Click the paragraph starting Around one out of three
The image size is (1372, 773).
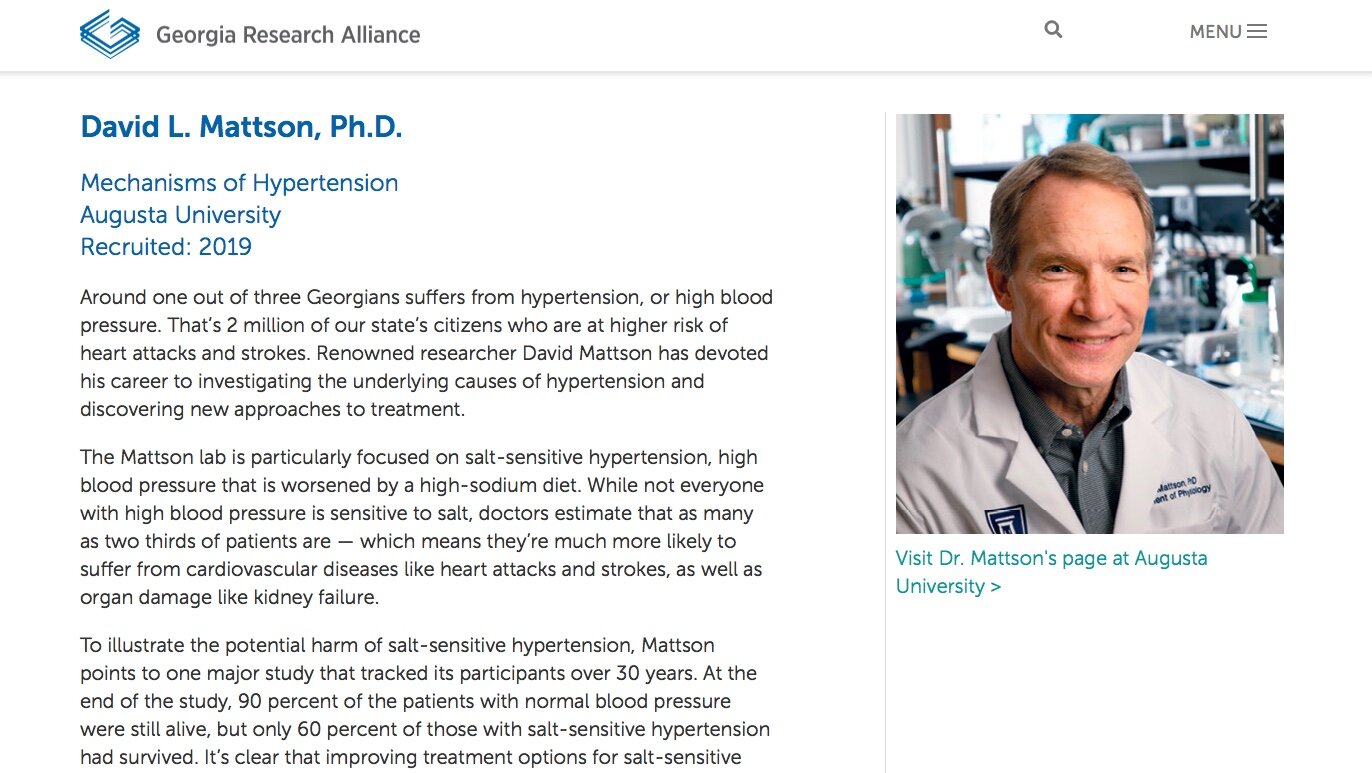pos(426,353)
